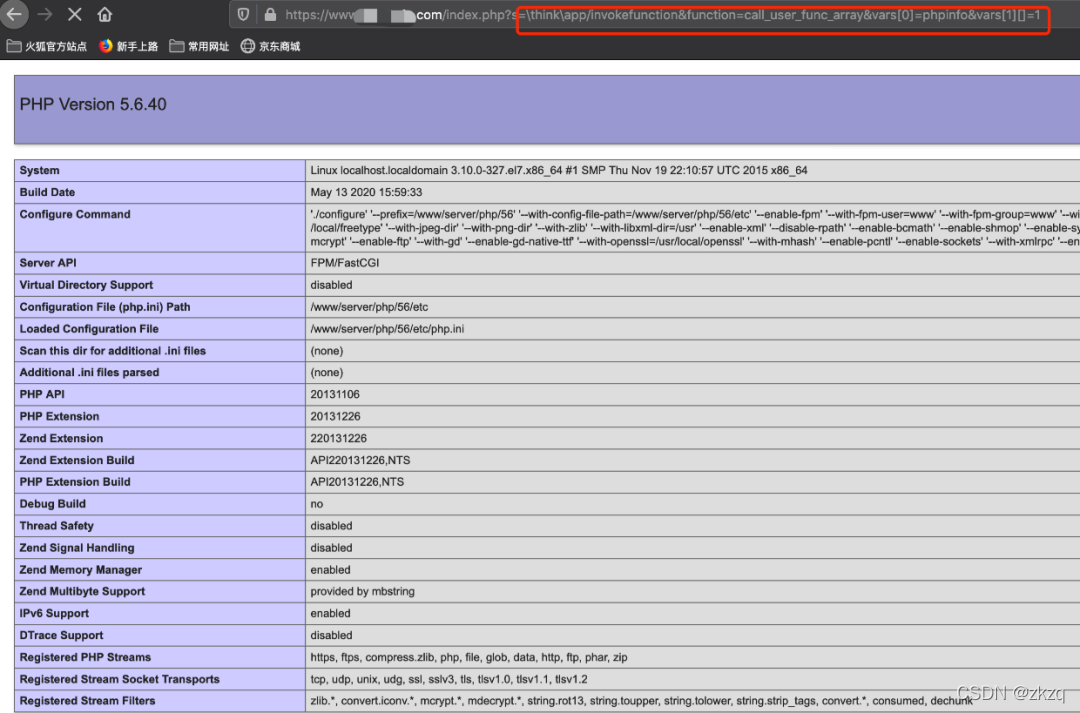Select the Debug Build value no

pyautogui.click(x=316, y=504)
